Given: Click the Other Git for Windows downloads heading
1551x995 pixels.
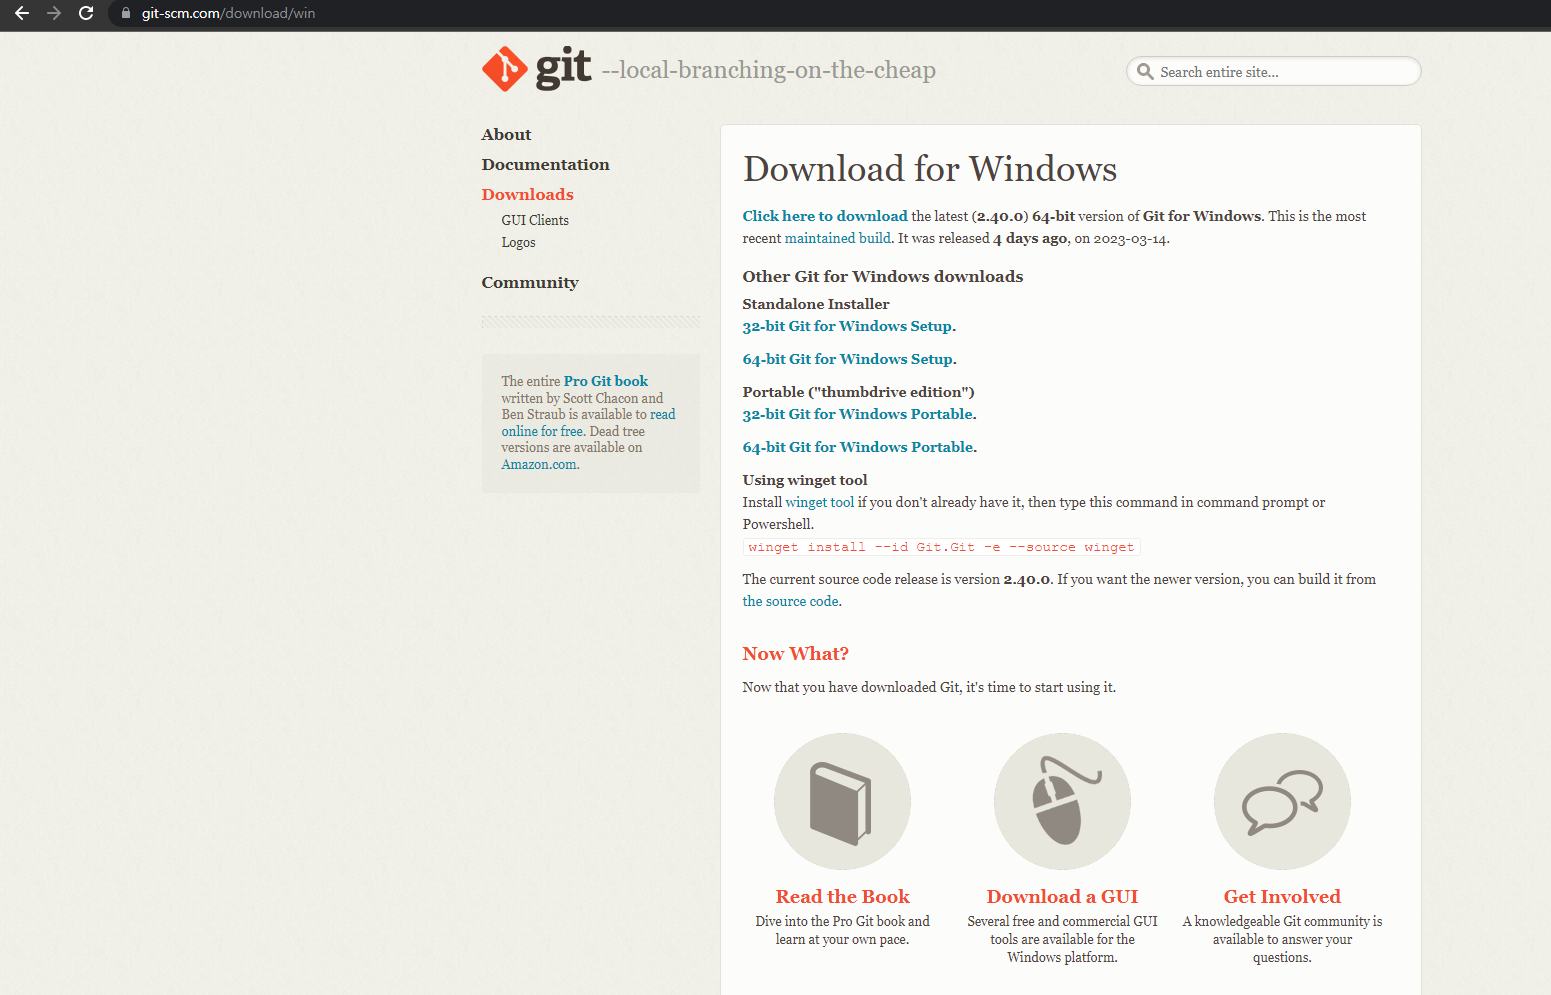Looking at the screenshot, I should 882,276.
